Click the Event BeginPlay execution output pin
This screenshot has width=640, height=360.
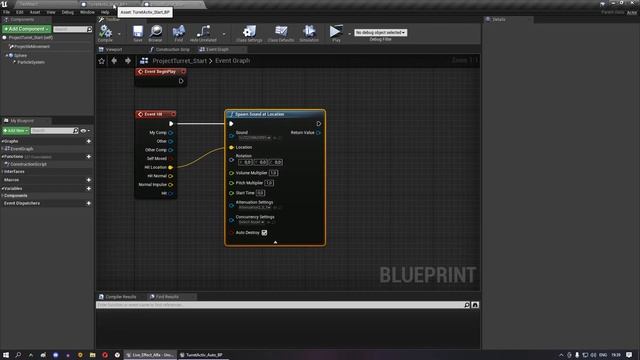(181, 81)
